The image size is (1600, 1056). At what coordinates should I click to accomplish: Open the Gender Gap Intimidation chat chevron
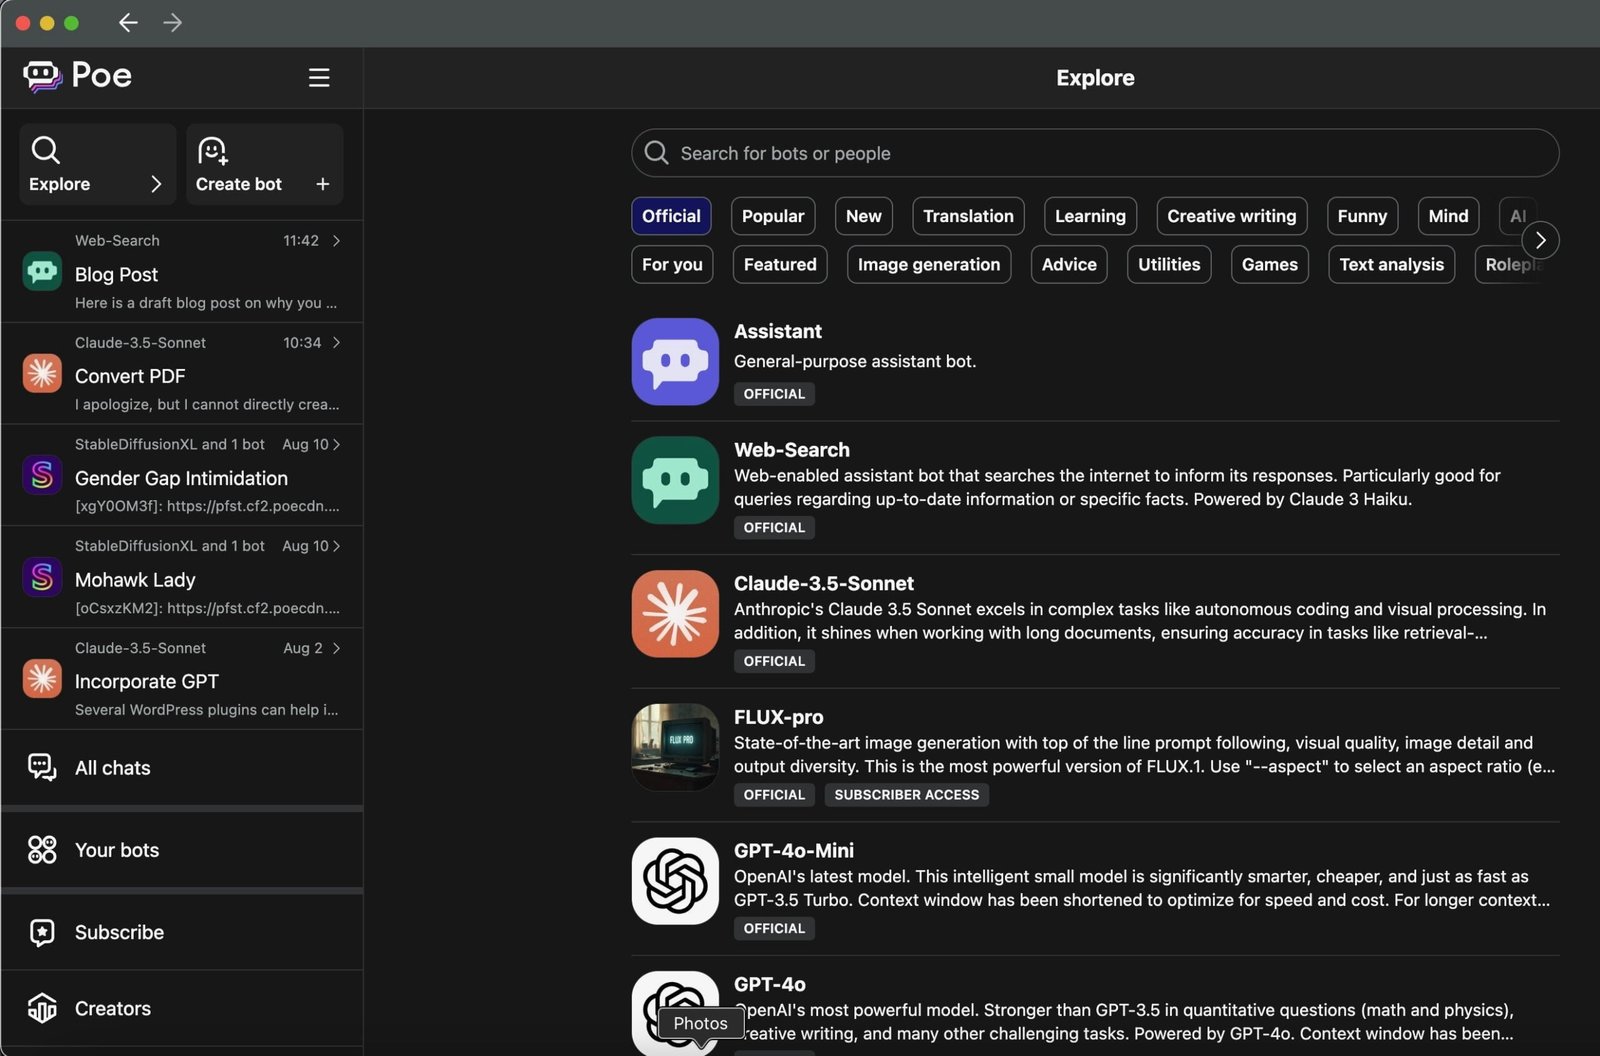click(x=336, y=444)
